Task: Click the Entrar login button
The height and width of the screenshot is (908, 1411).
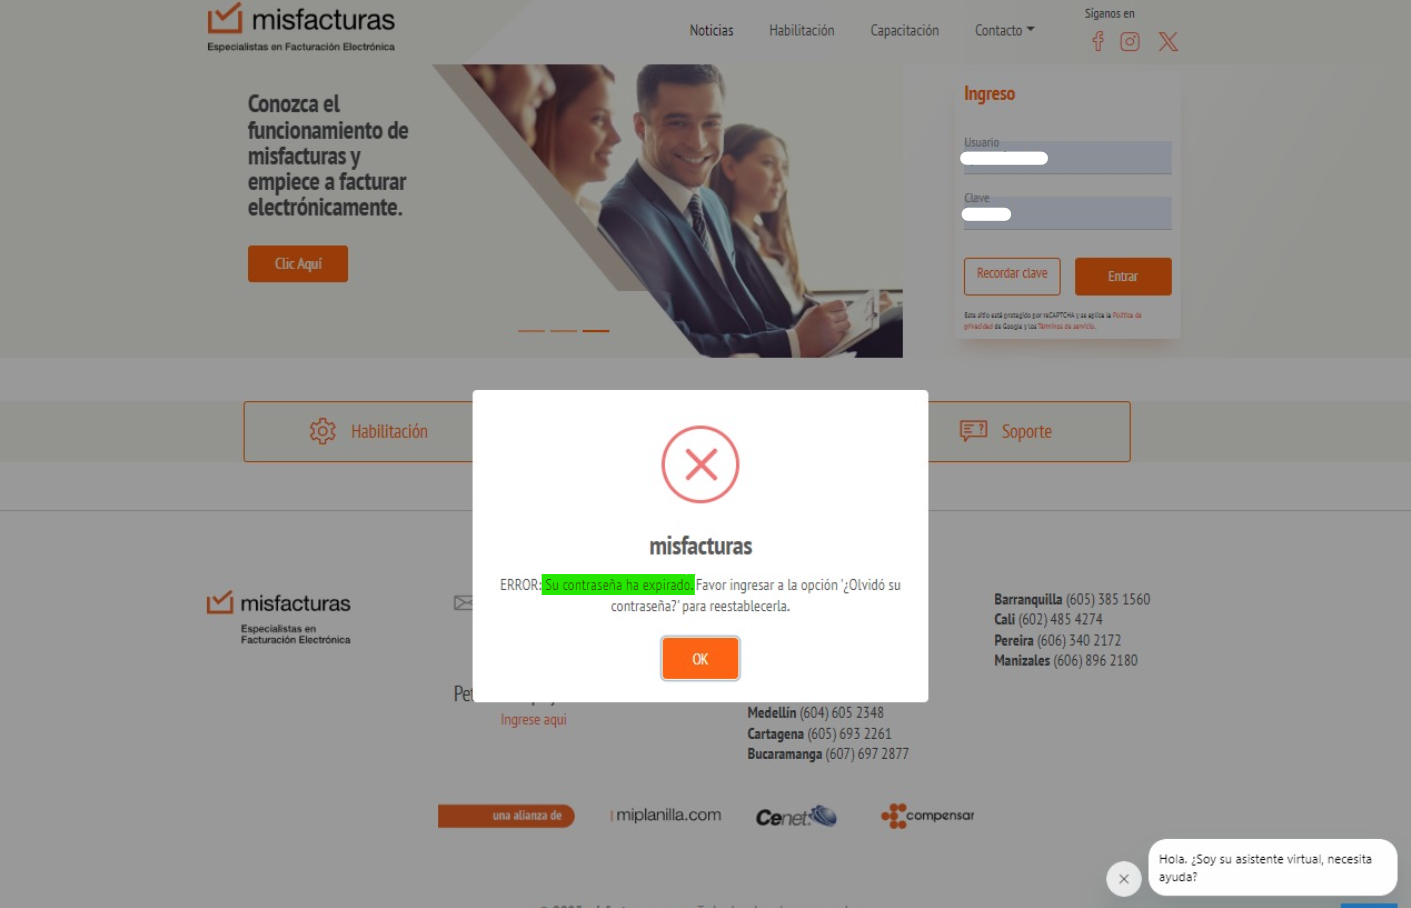Action: tap(1123, 276)
